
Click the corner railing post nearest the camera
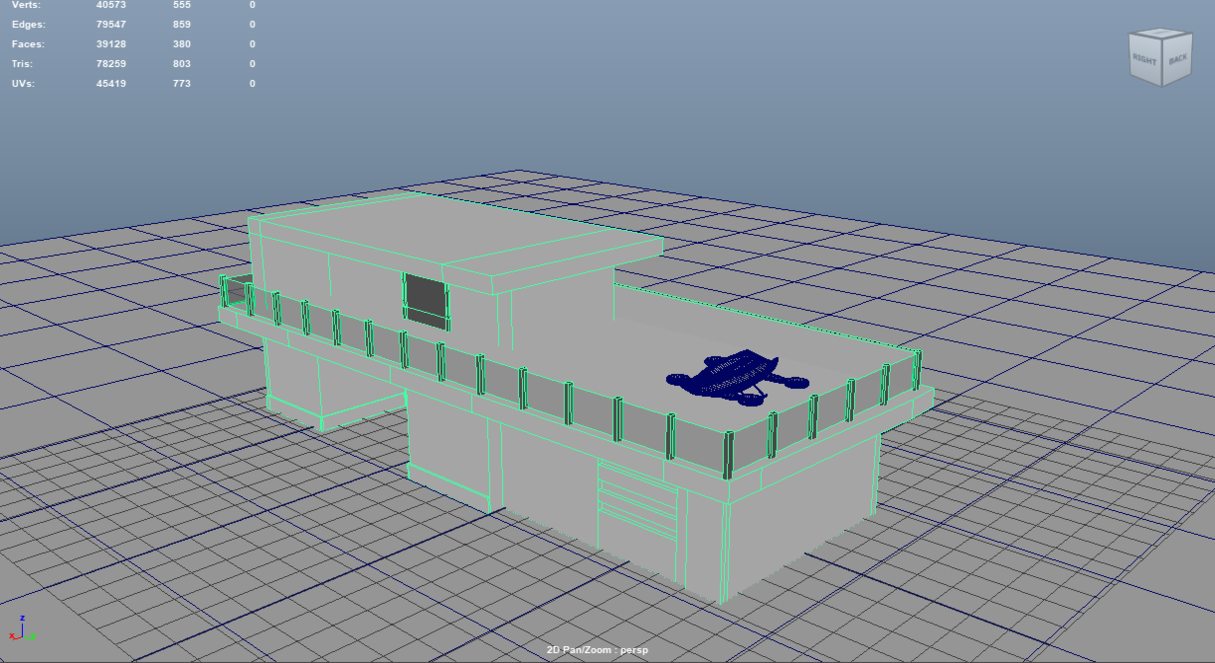pos(729,455)
